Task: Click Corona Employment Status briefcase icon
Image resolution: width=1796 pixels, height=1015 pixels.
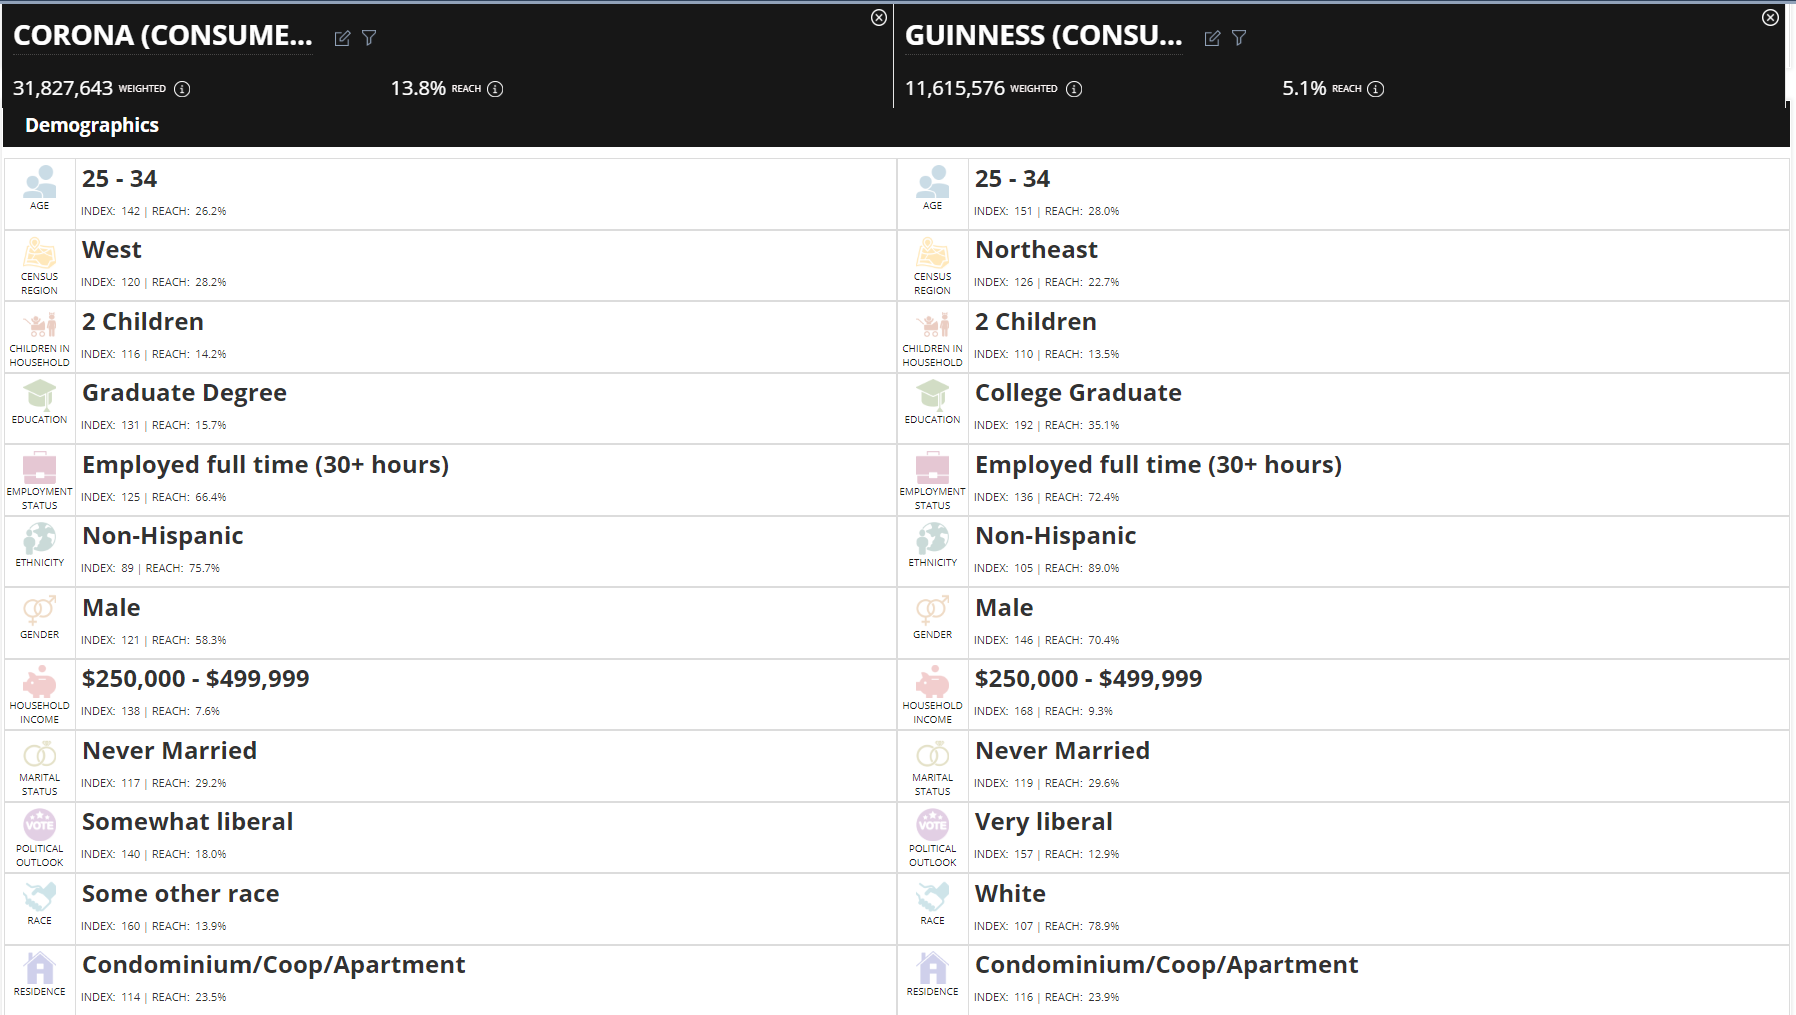Action: pos(40,467)
